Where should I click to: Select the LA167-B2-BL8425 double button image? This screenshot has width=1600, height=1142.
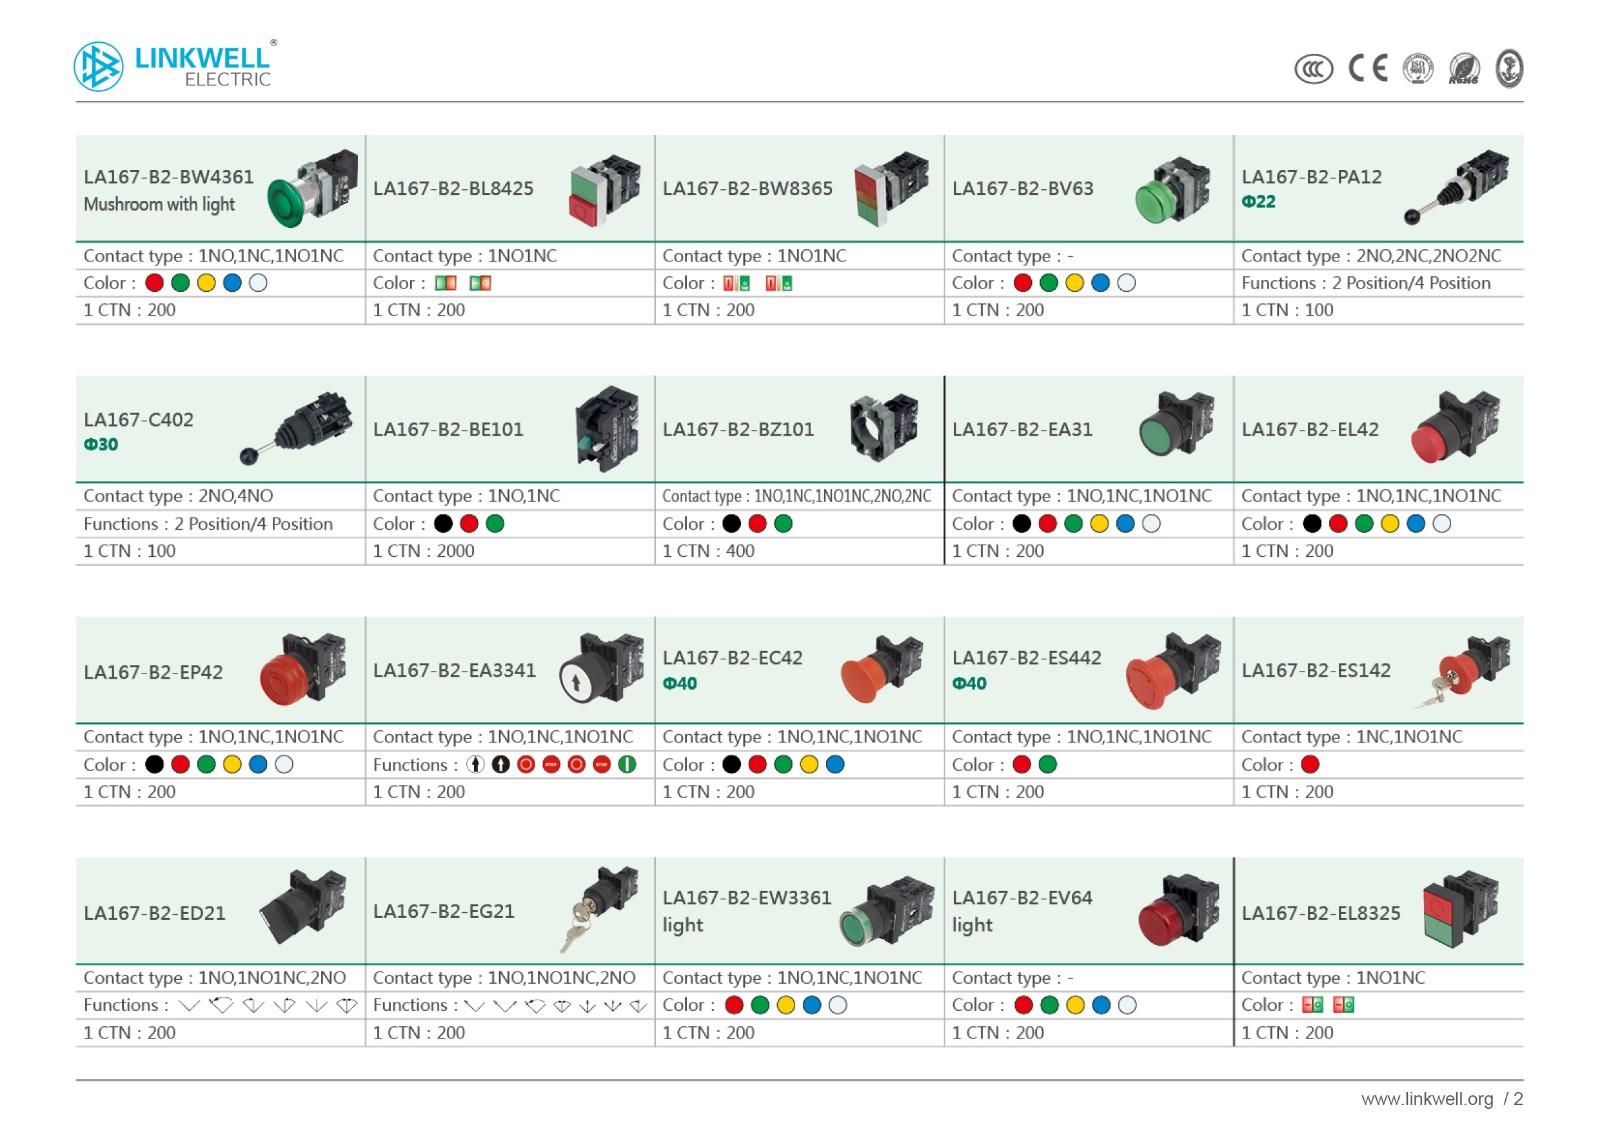coord(605,189)
